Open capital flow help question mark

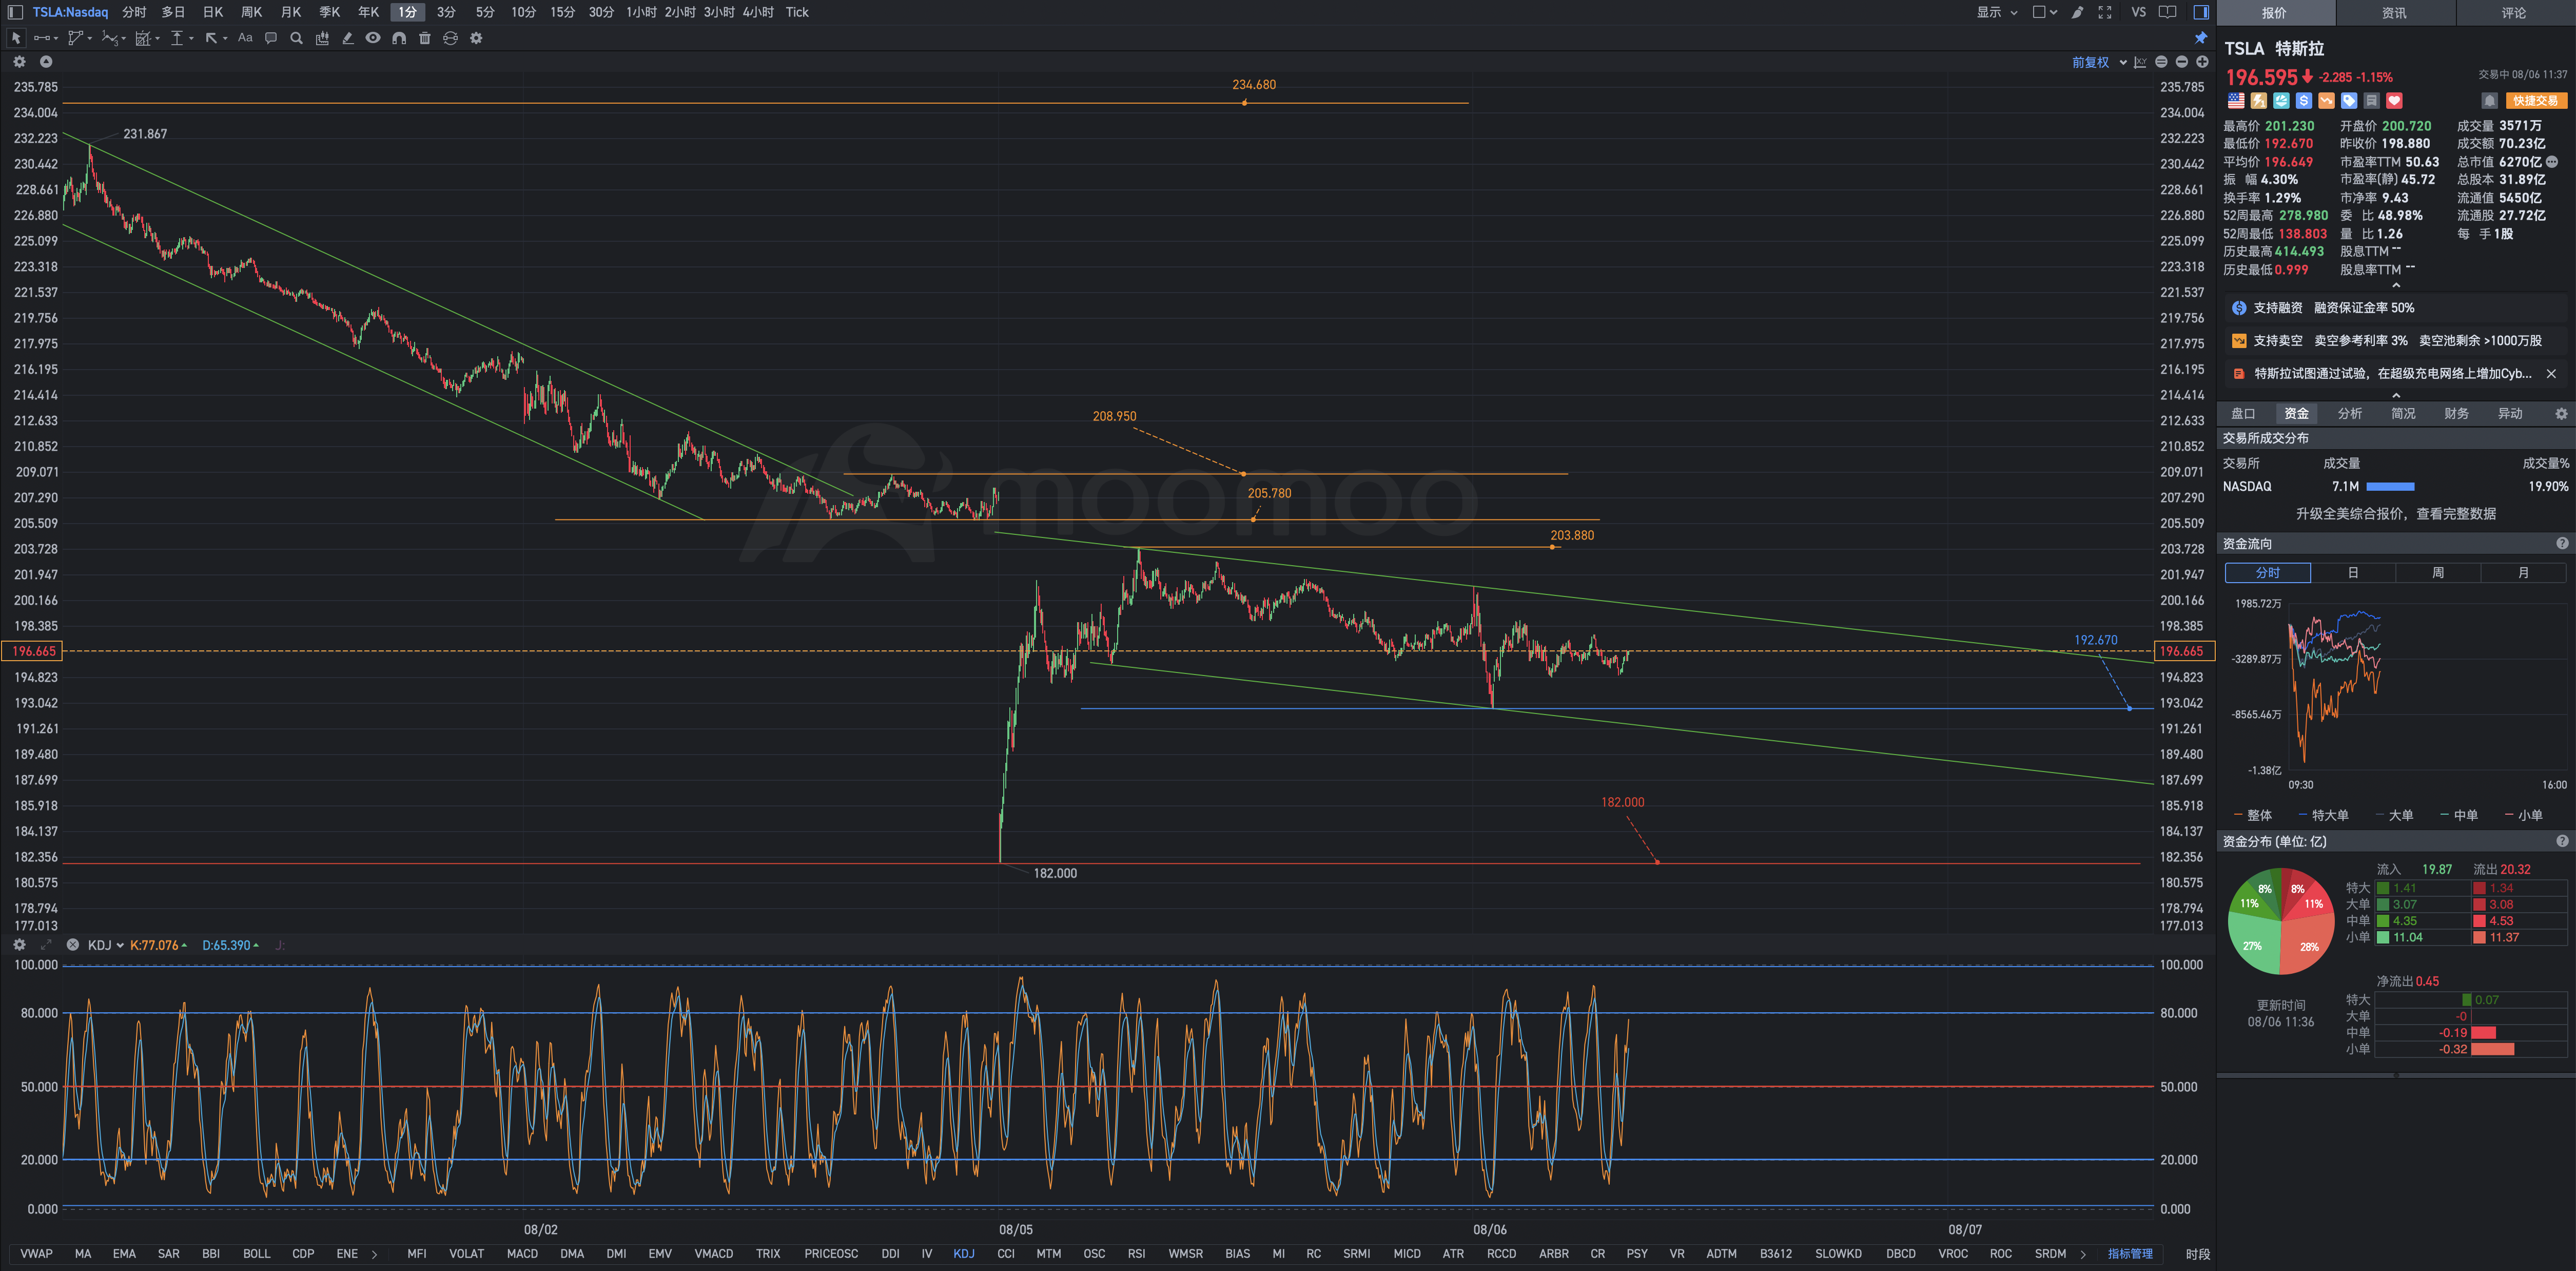tap(2562, 544)
